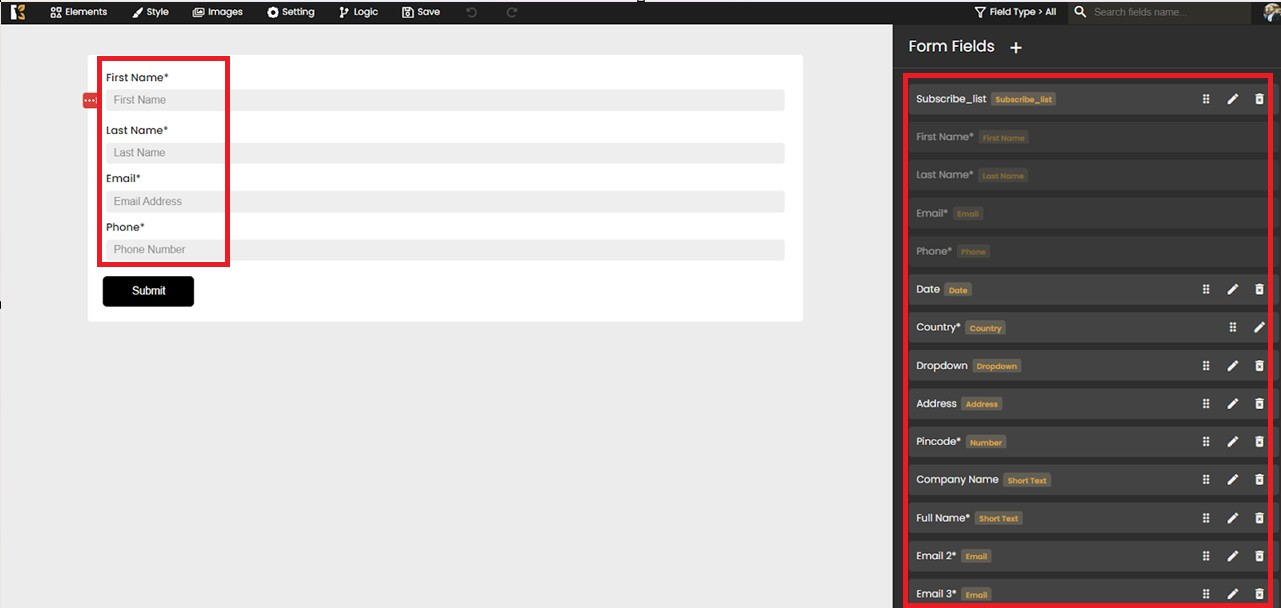Screen dimensions: 1281x608
Task: Open the Field Type filter dropdown
Action: (1015, 12)
